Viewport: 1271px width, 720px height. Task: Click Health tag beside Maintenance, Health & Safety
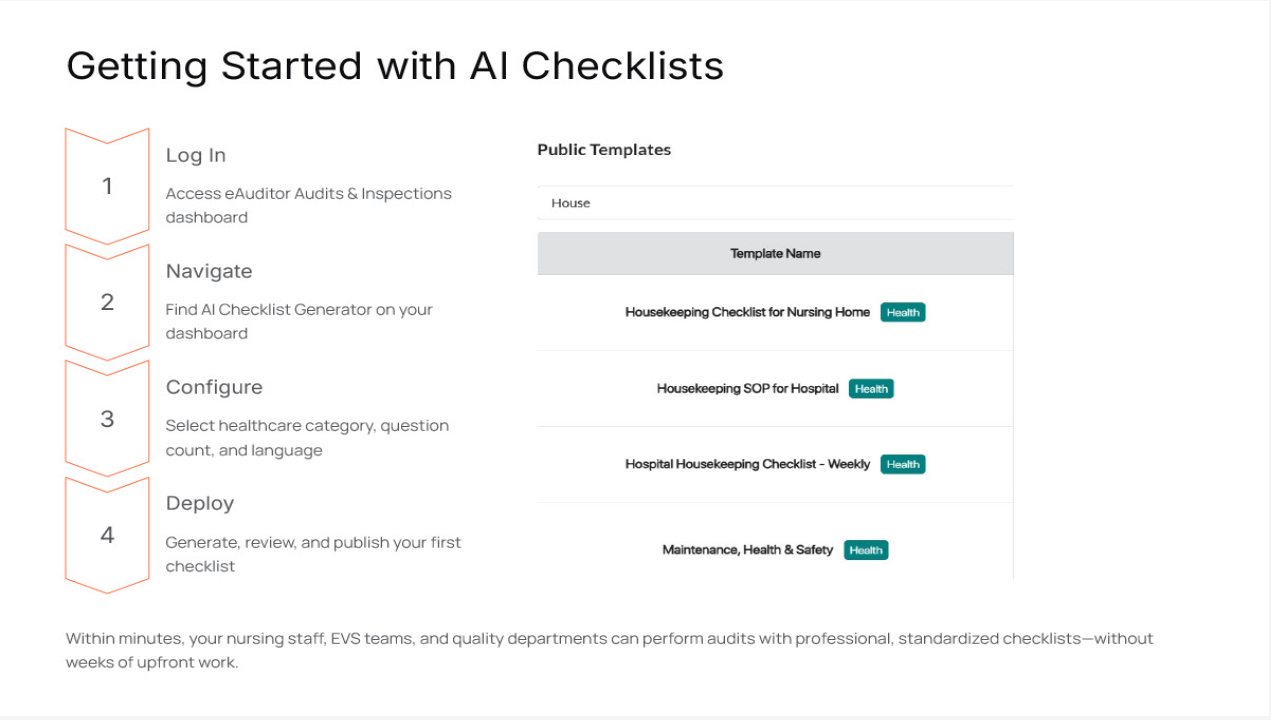point(866,550)
